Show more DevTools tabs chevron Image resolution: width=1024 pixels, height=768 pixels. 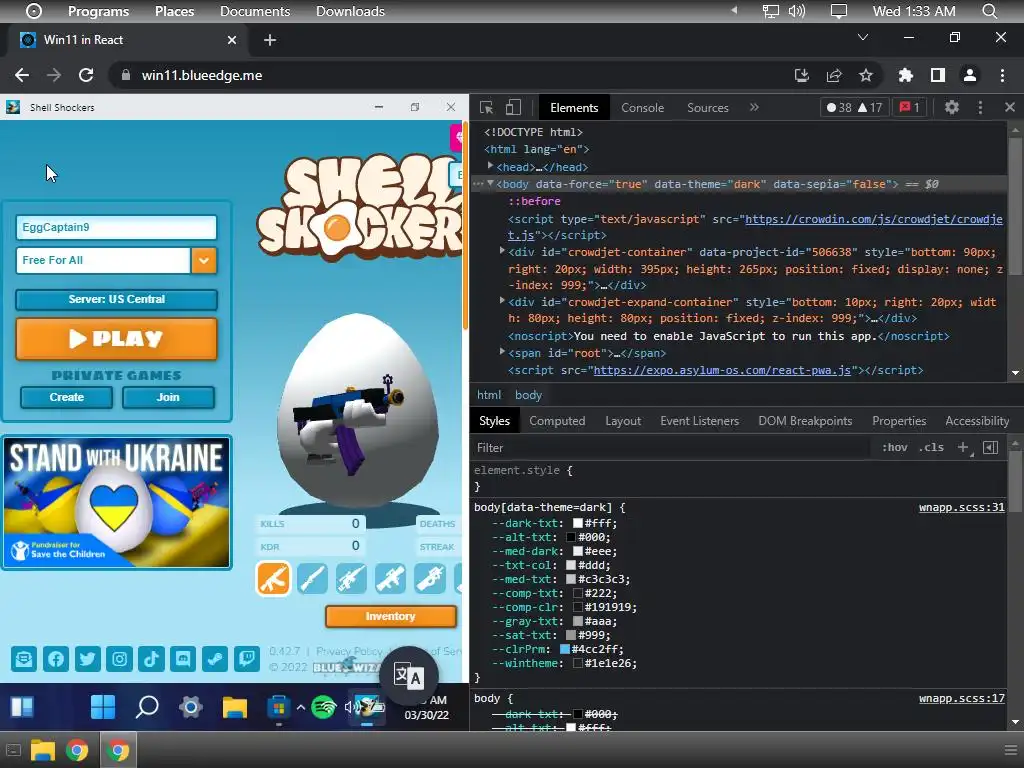(754, 107)
